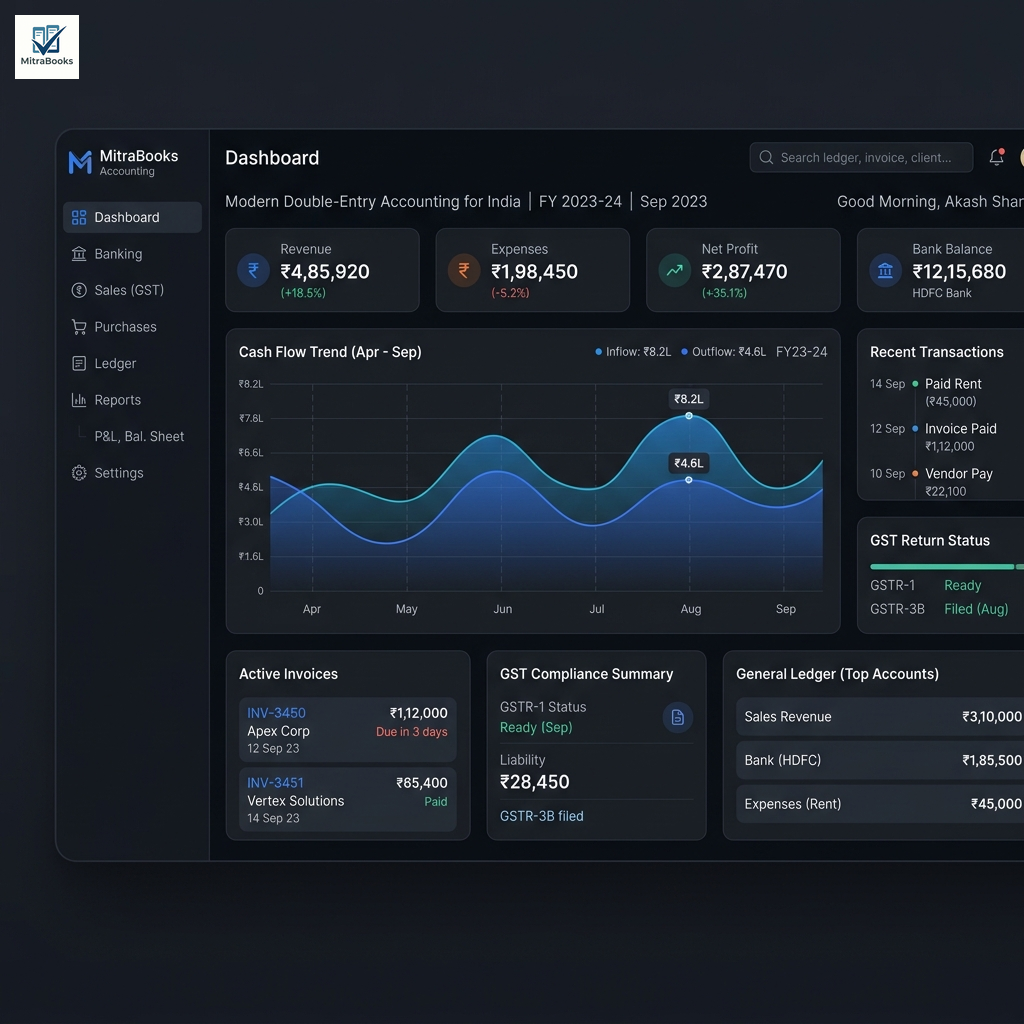1024x1024 pixels.
Task: Click Ready (Sep) GSTR-1 status
Action: click(536, 728)
